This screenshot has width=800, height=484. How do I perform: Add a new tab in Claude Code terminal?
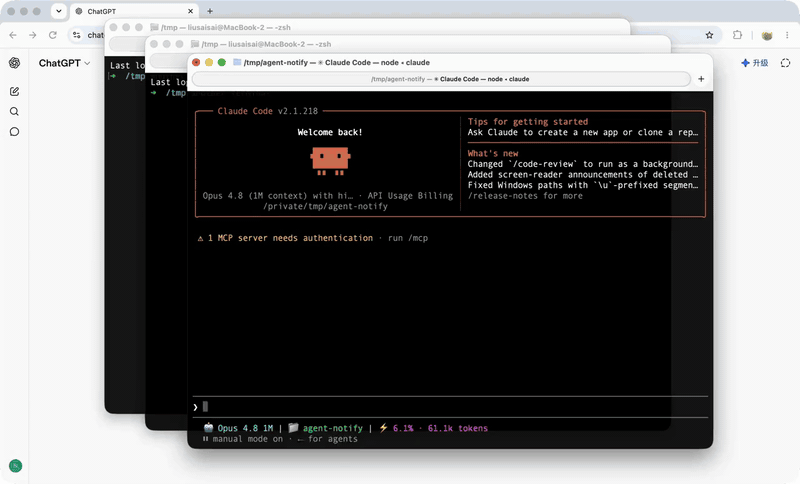701,79
